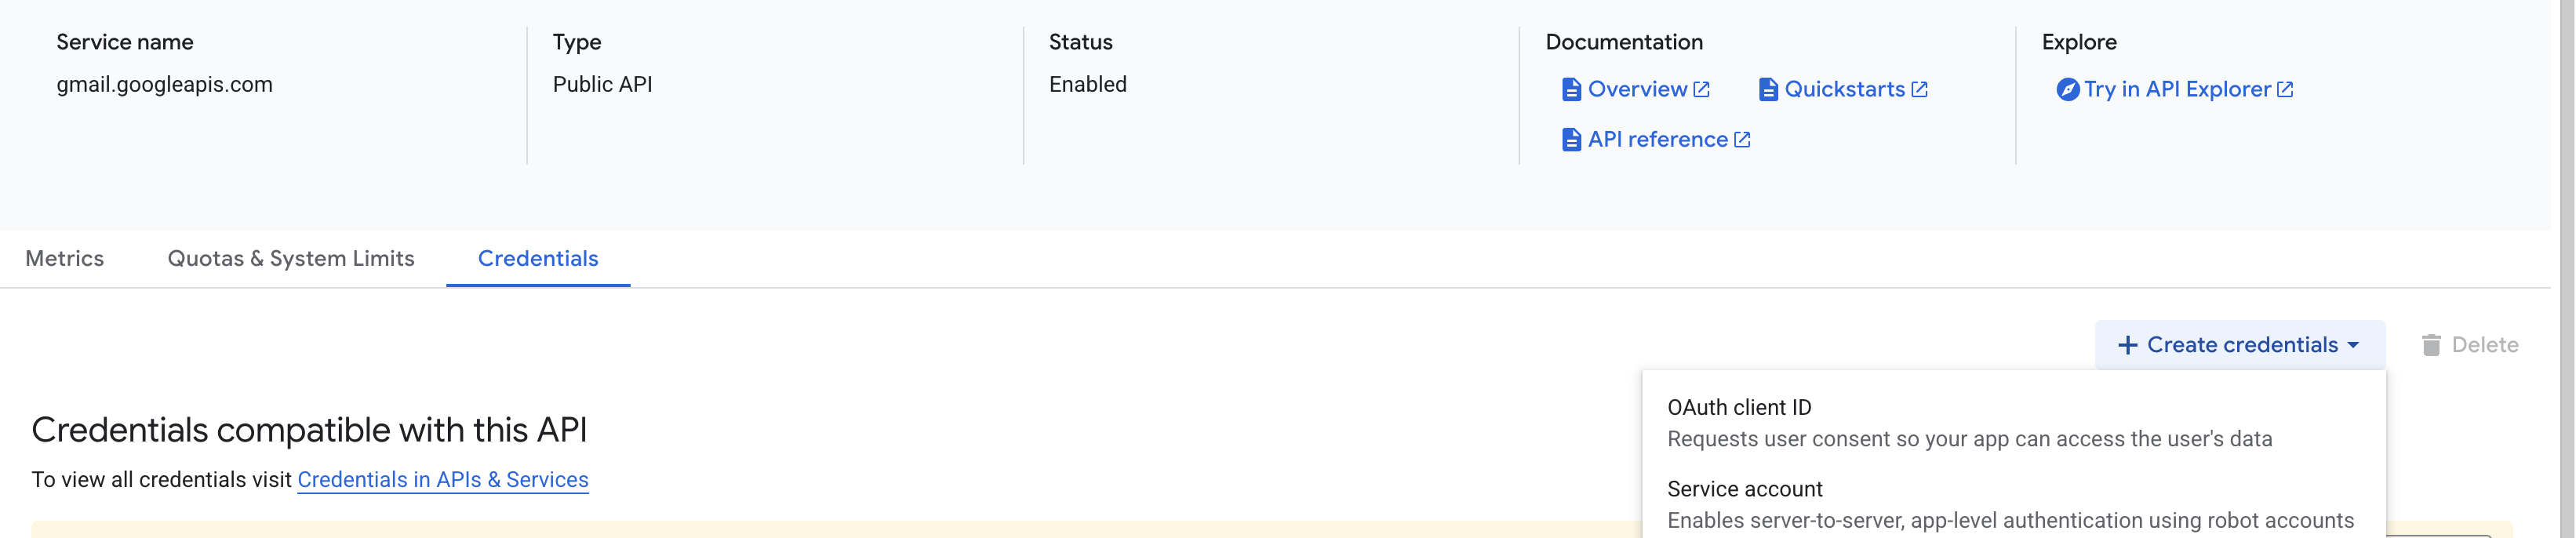Click the trash can Delete icon
The height and width of the screenshot is (538, 2576).
point(2431,345)
